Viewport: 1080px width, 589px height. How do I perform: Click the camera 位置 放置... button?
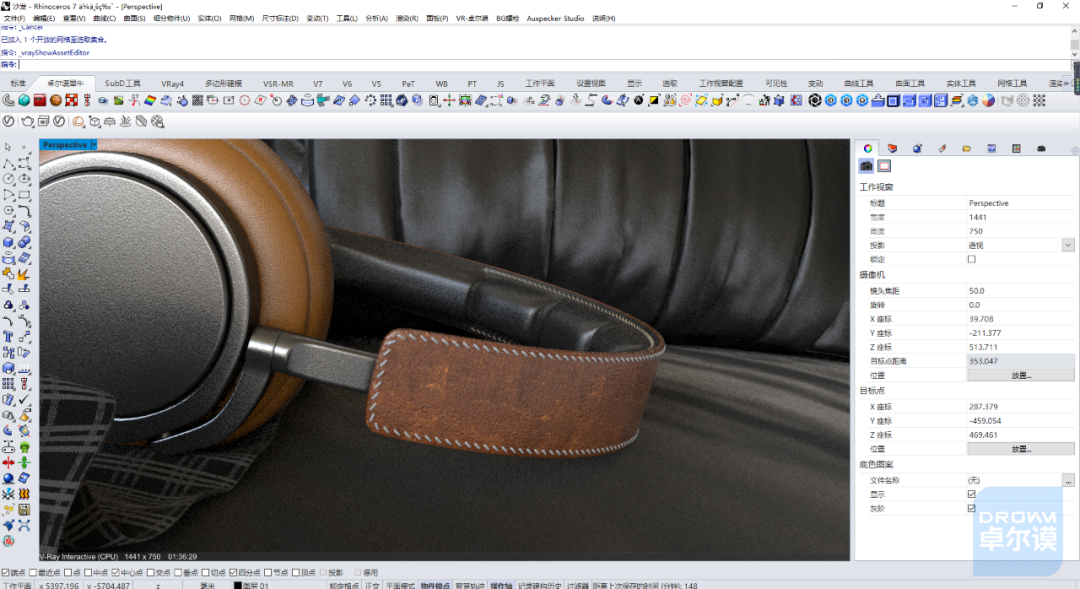(1021, 375)
